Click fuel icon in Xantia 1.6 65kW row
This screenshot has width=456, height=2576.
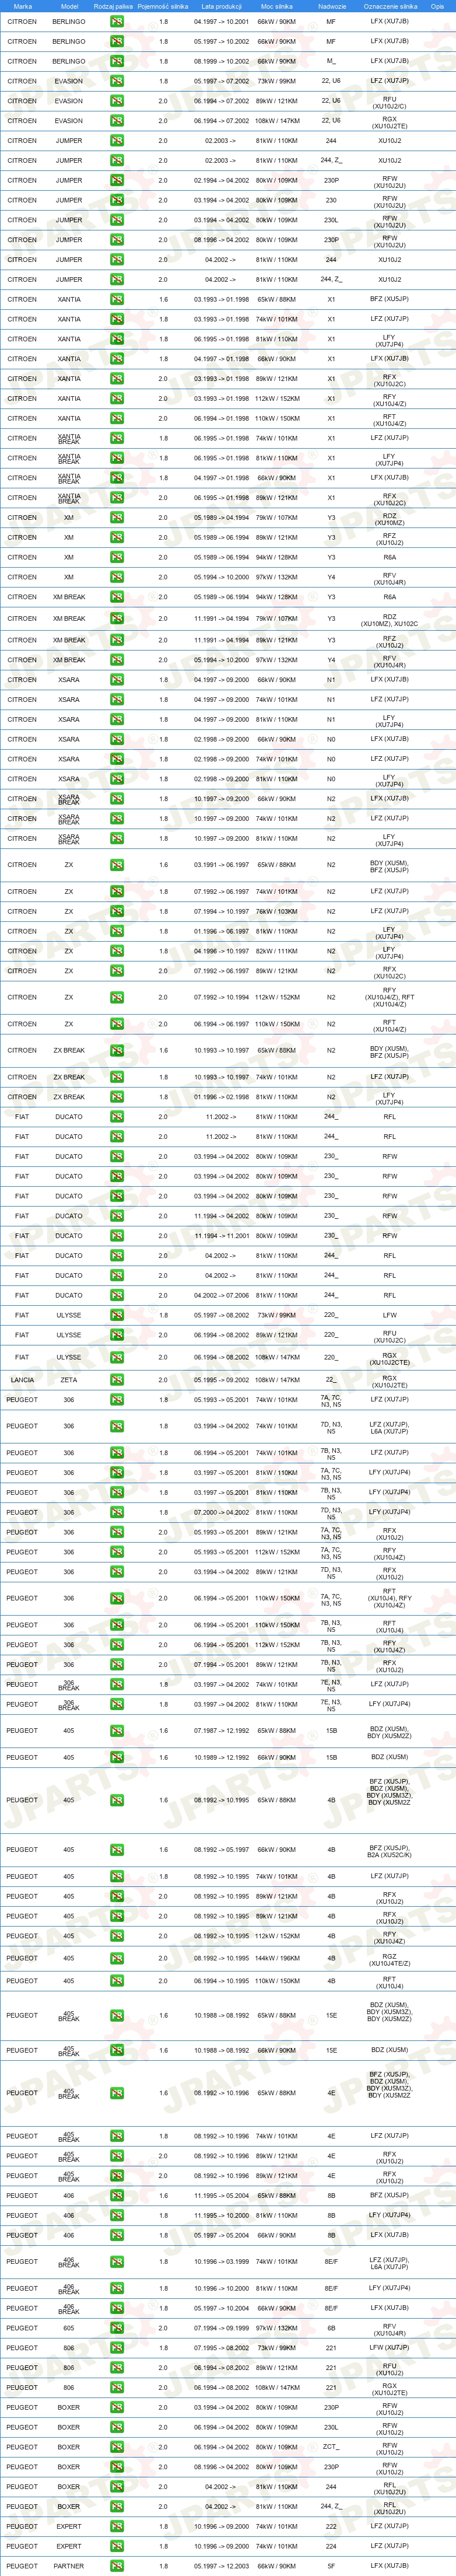117,299
